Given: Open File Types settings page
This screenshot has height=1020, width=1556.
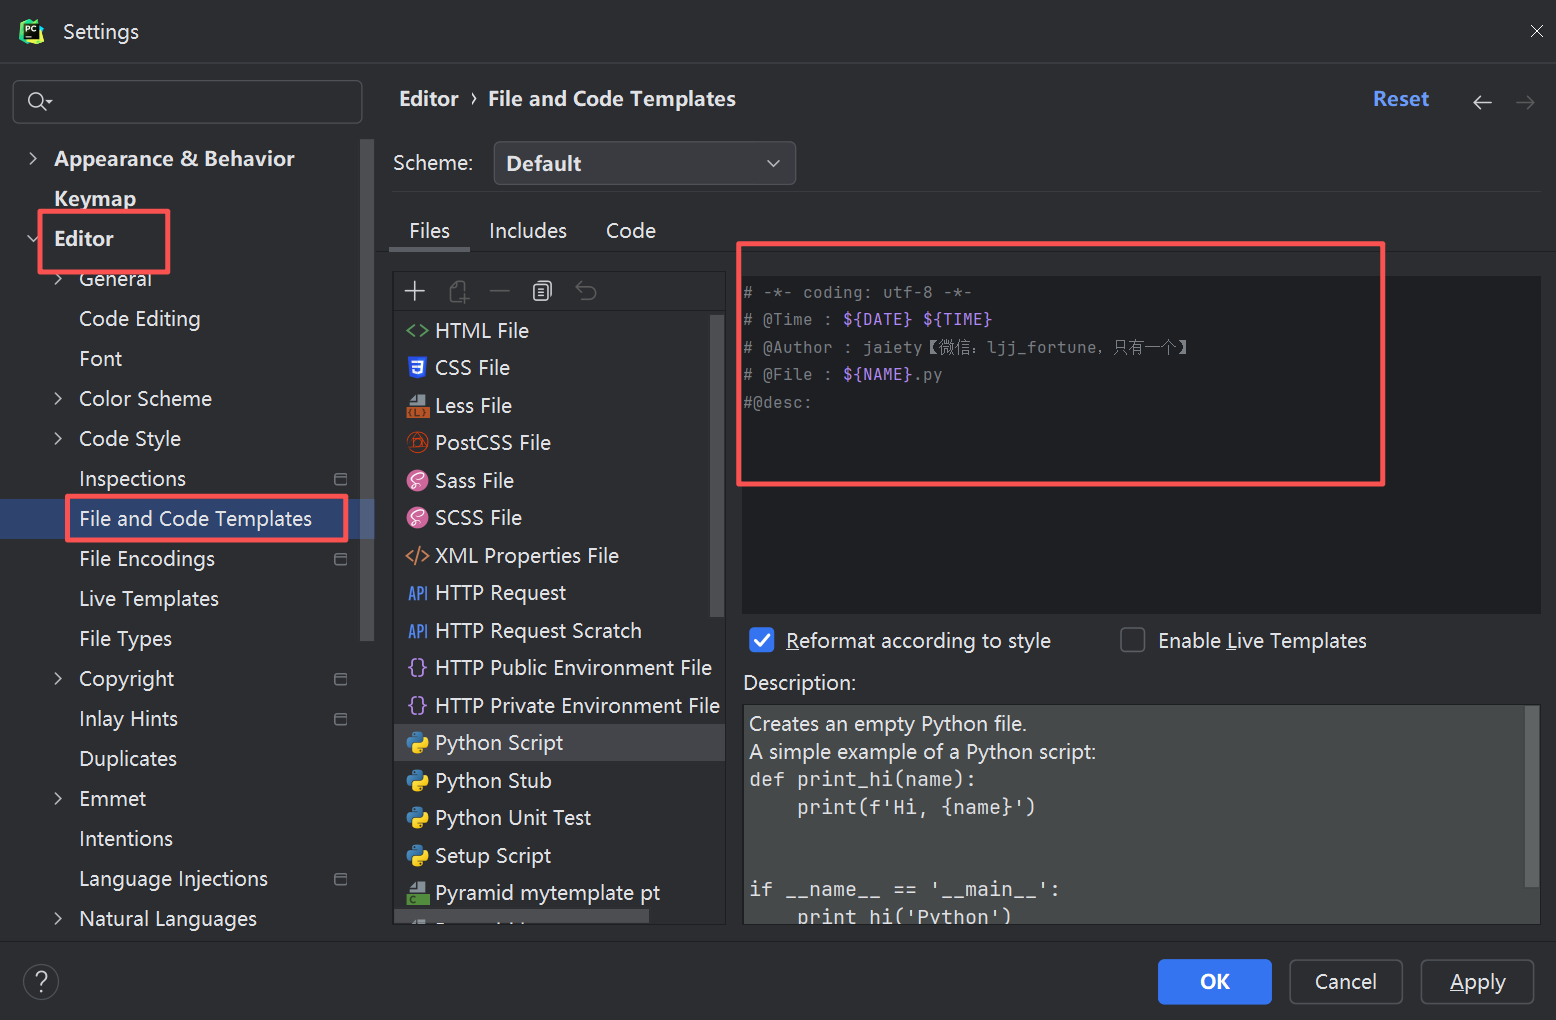Looking at the screenshot, I should [x=126, y=639].
